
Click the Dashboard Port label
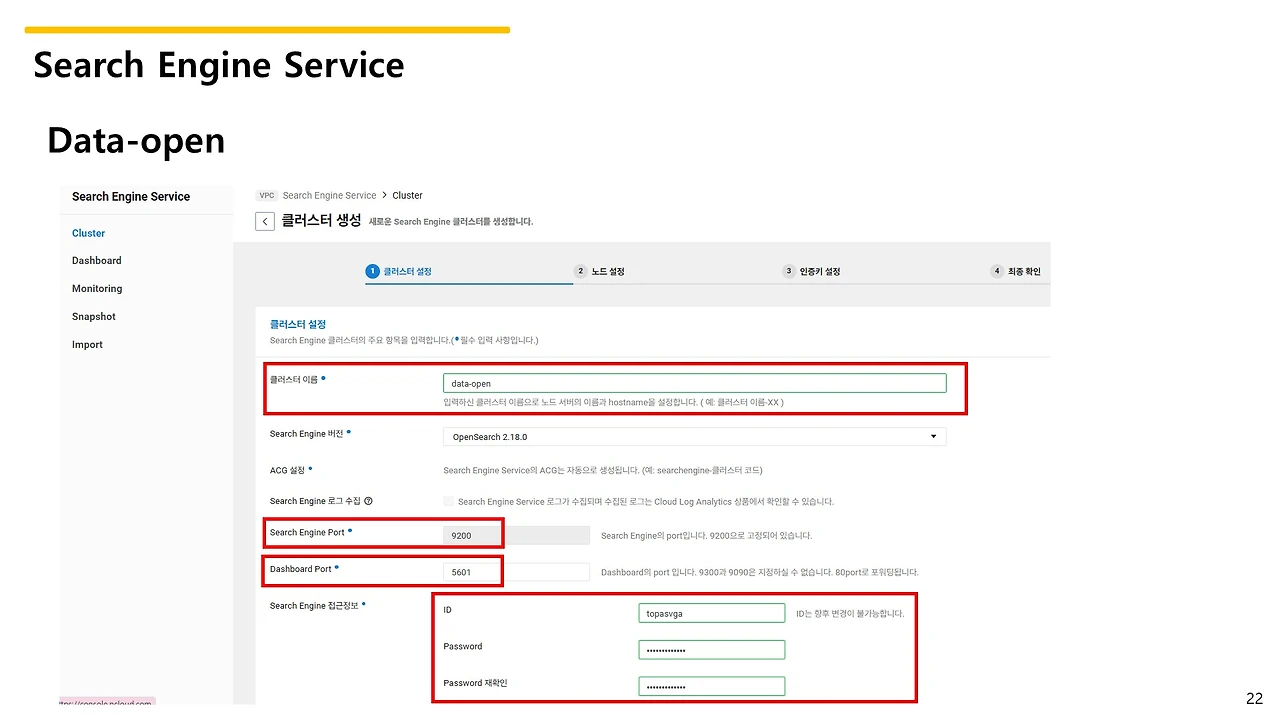(301, 569)
